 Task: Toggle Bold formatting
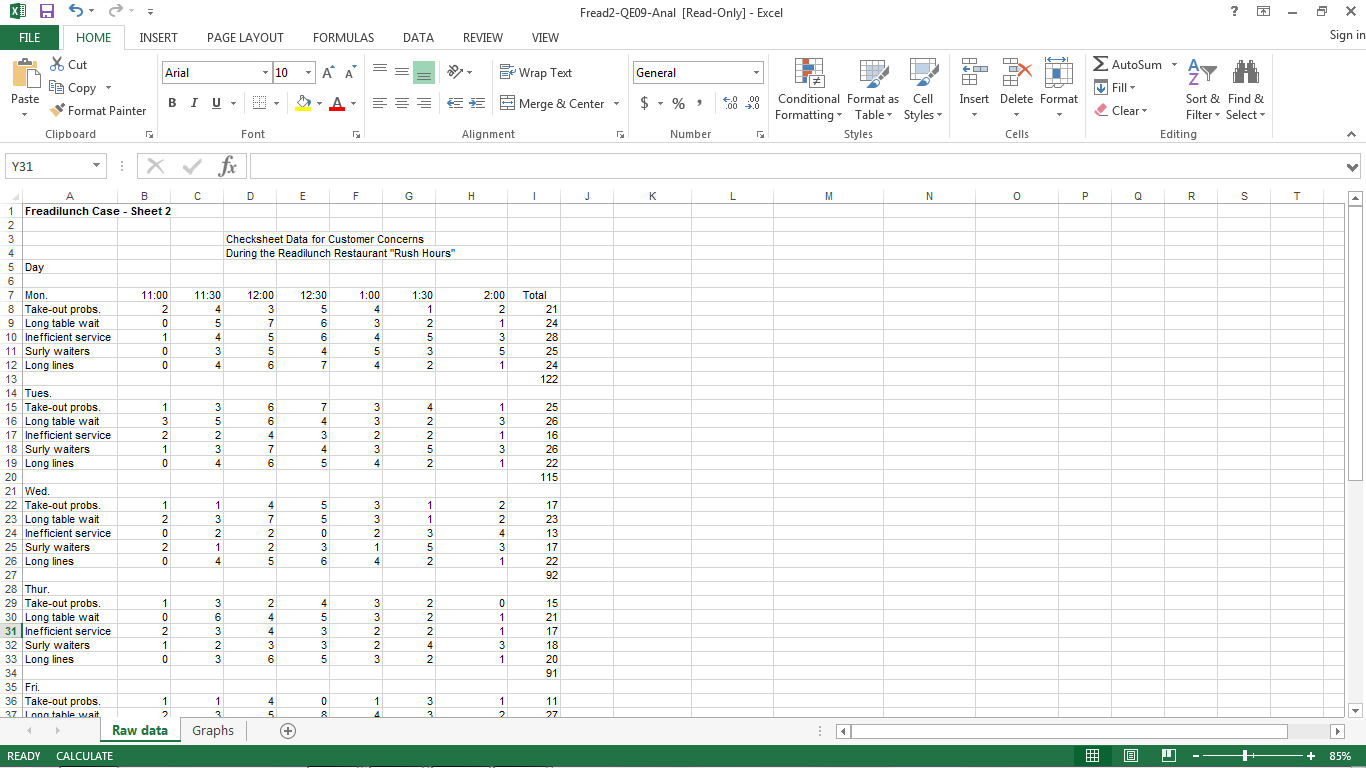(172, 103)
